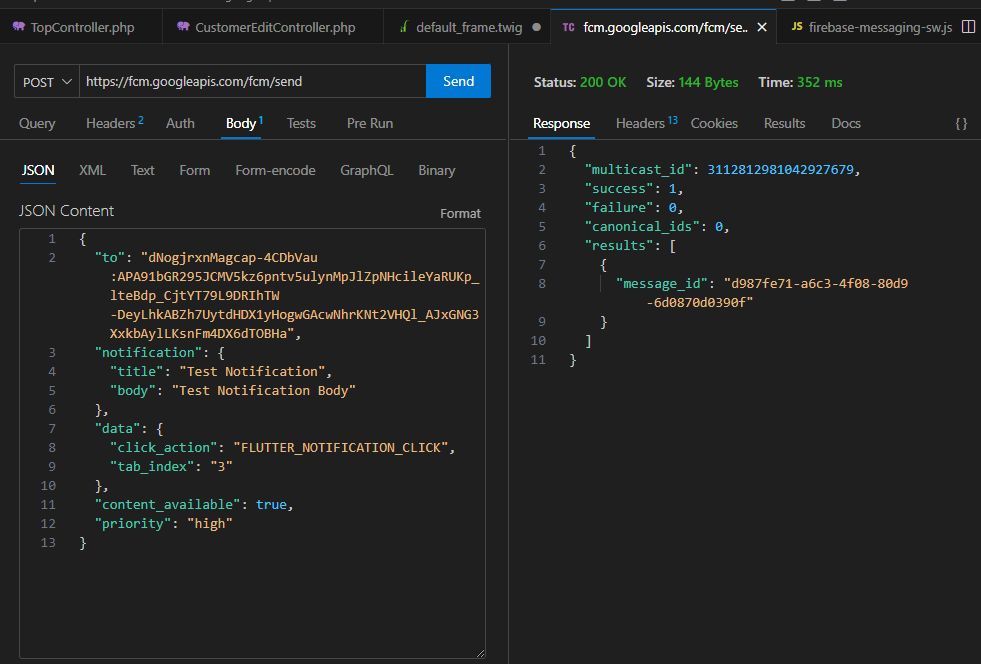This screenshot has width=981, height=664.
Task: Select the XML body type
Action: [x=93, y=170]
